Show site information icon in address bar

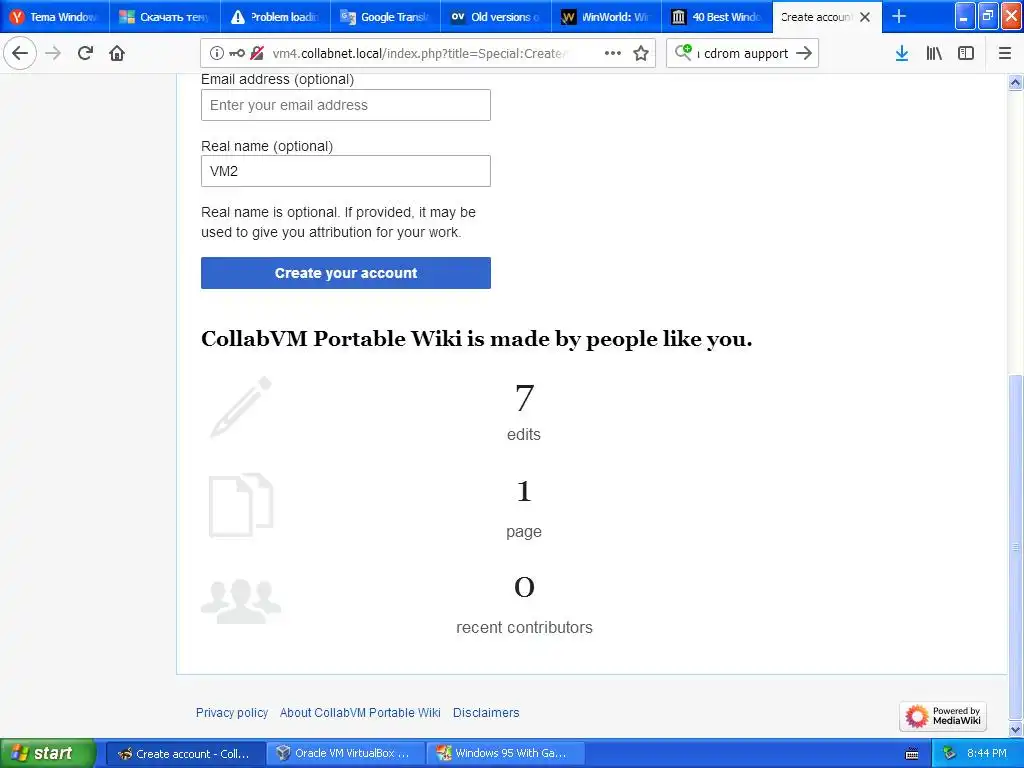point(217,53)
